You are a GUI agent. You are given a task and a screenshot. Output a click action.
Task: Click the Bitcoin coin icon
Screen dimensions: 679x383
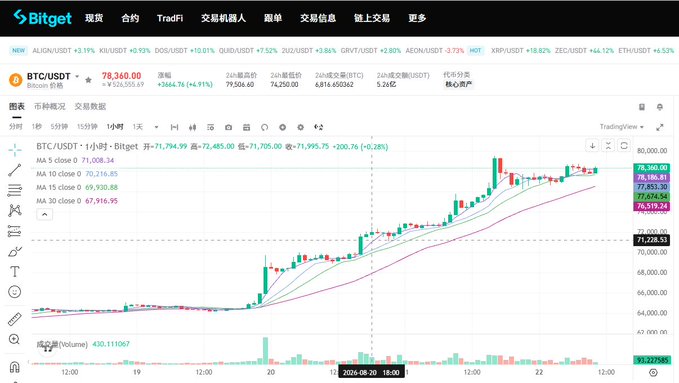(x=16, y=80)
